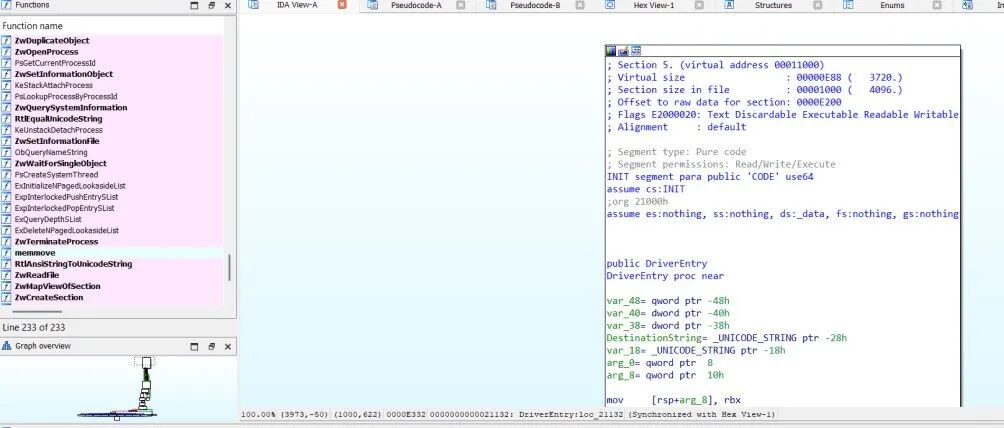Click the third icon in the graph node header
Image resolution: width=1004 pixels, height=428 pixels.
[x=636, y=51]
